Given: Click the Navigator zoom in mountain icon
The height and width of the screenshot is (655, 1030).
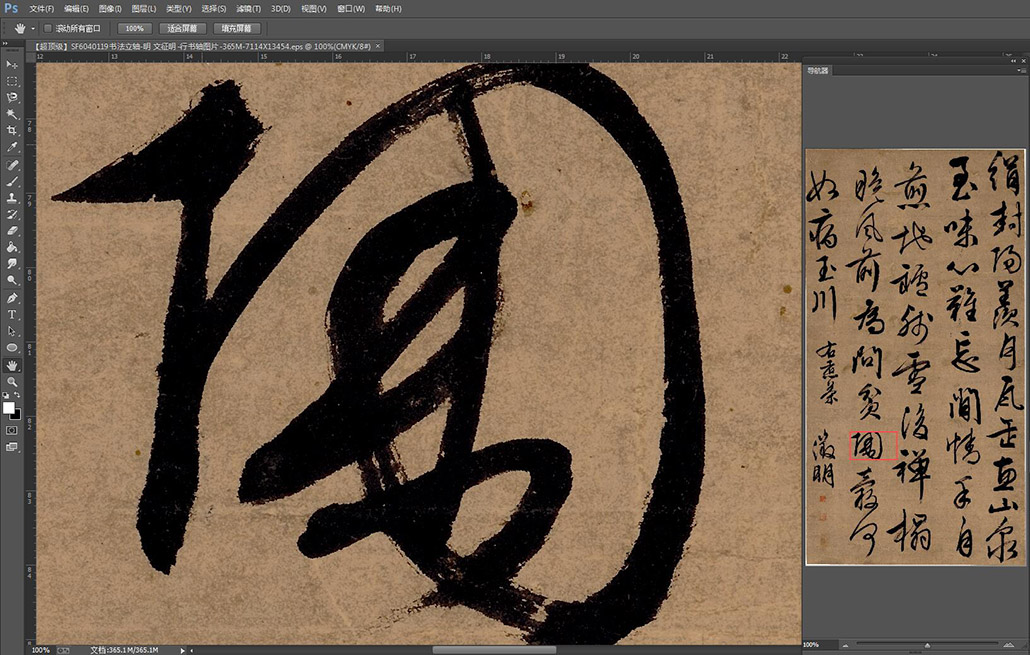Looking at the screenshot, I should (x=1008, y=644).
